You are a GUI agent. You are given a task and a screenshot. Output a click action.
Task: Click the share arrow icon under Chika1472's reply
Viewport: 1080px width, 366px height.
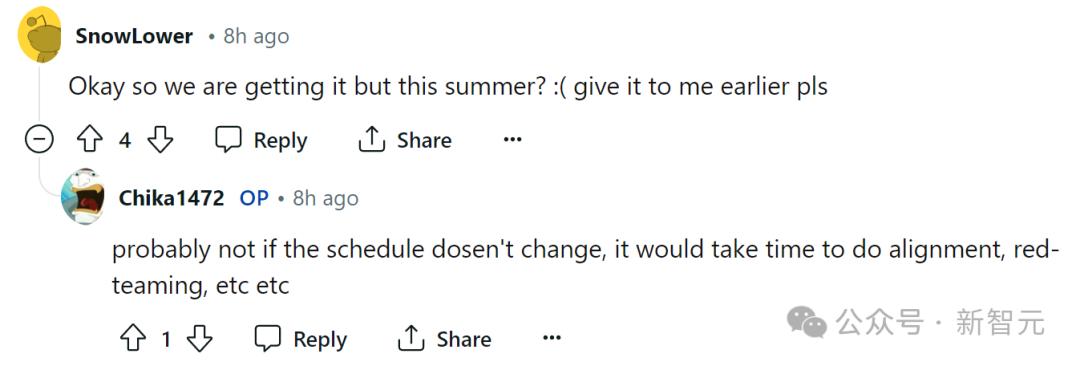(x=411, y=338)
